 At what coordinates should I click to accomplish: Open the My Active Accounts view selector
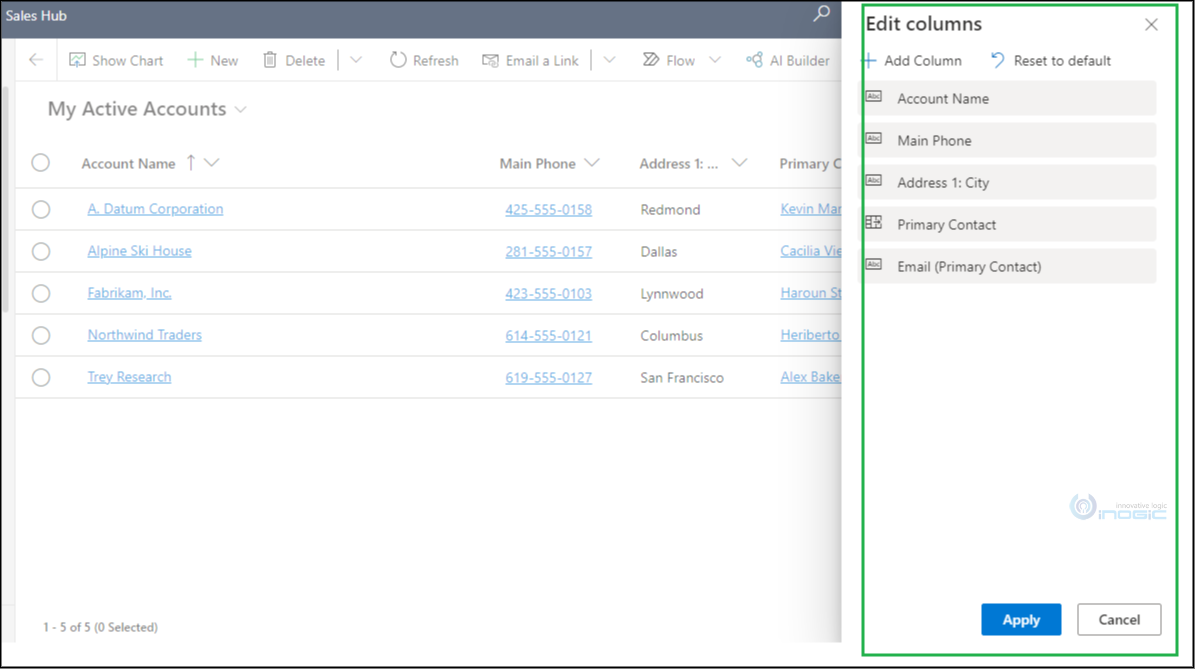pos(147,109)
